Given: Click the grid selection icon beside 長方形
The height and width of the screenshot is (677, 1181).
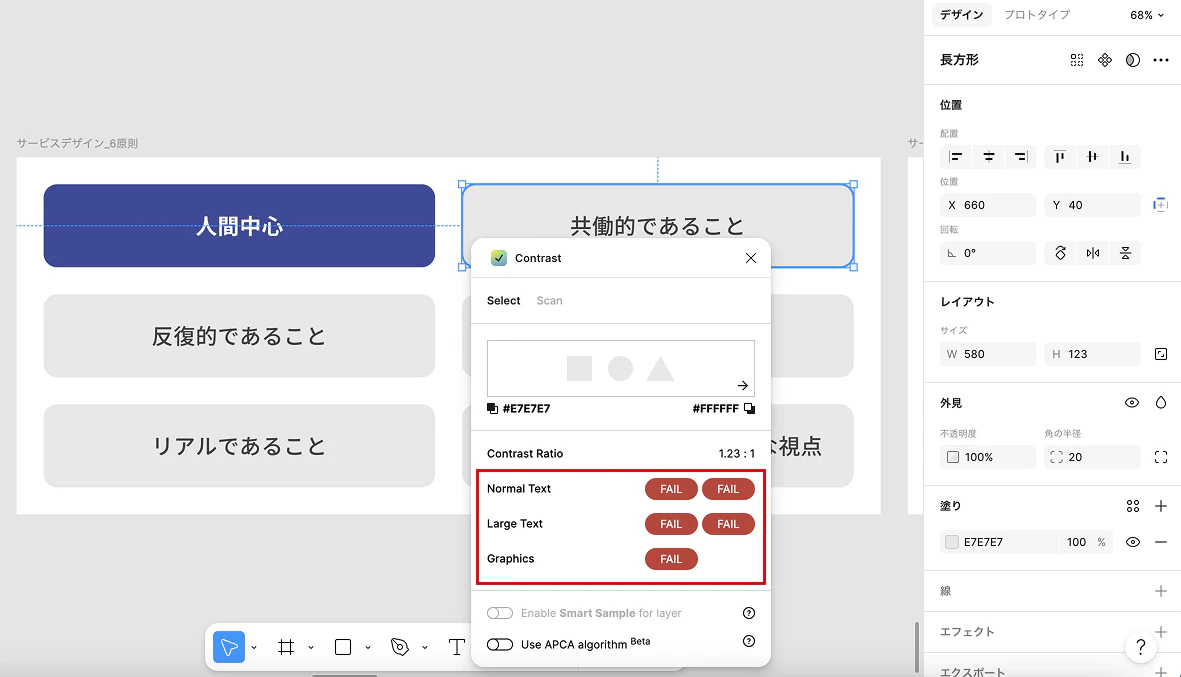Looking at the screenshot, I should 1077,60.
